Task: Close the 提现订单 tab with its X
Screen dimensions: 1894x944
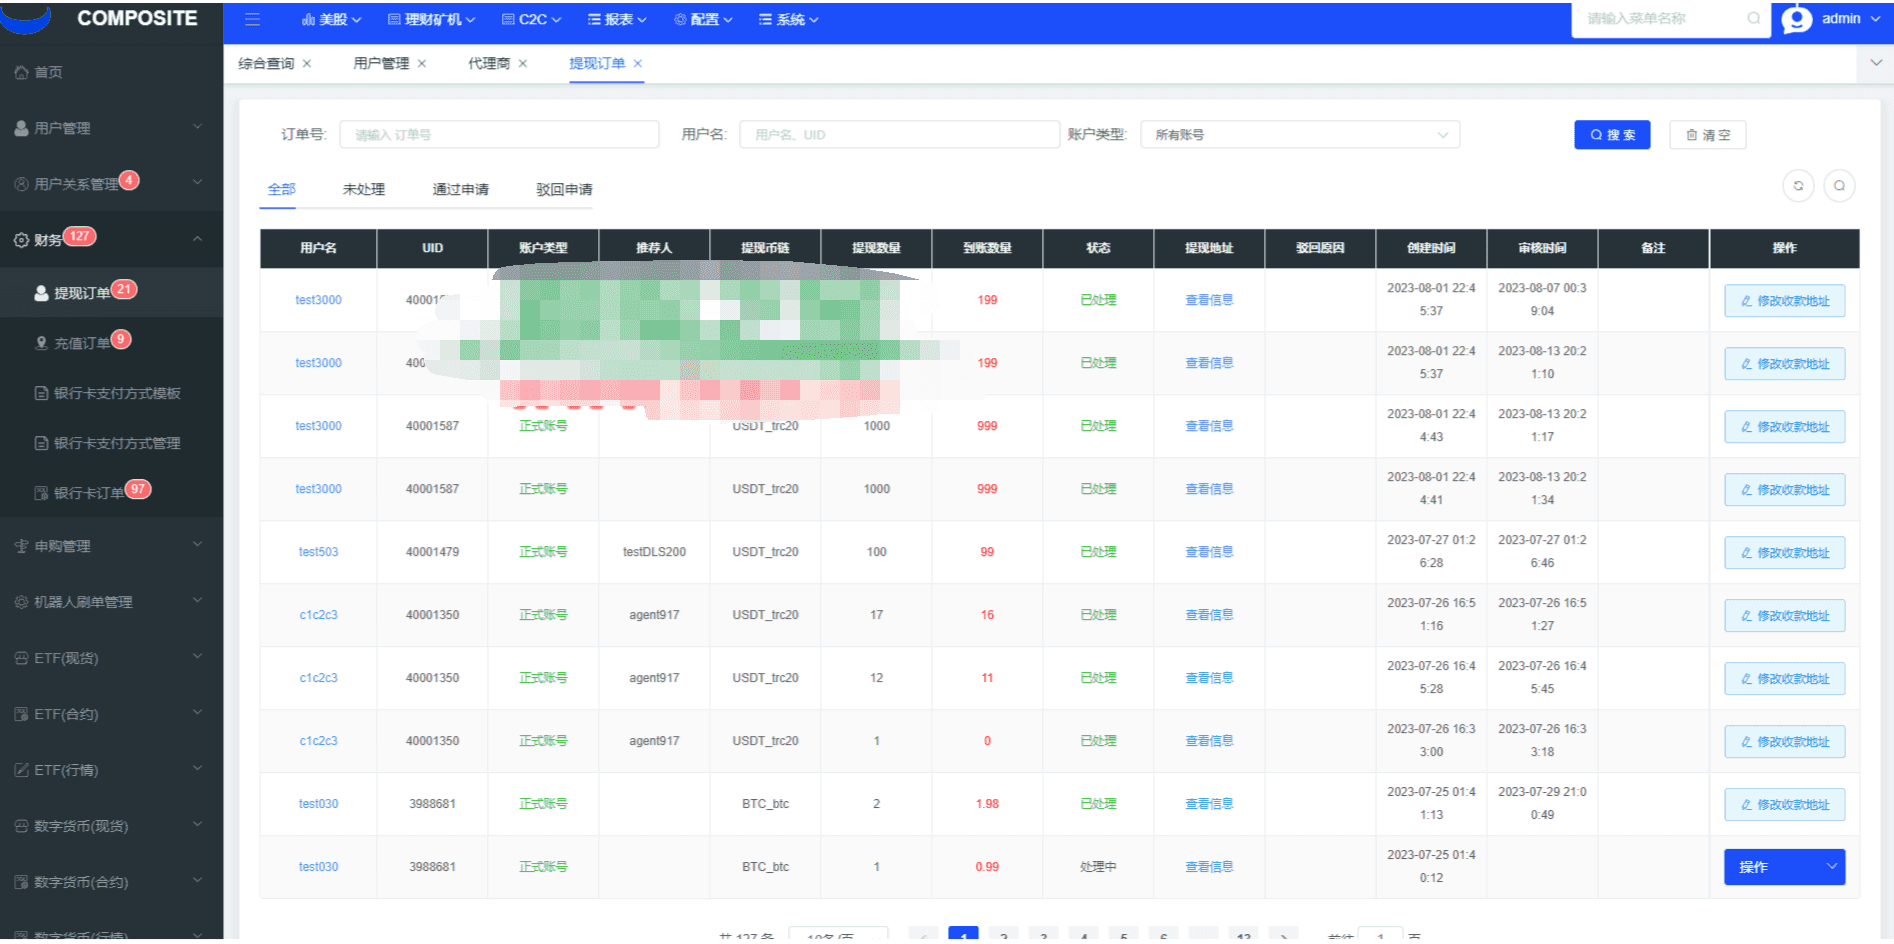Action: 638,64
